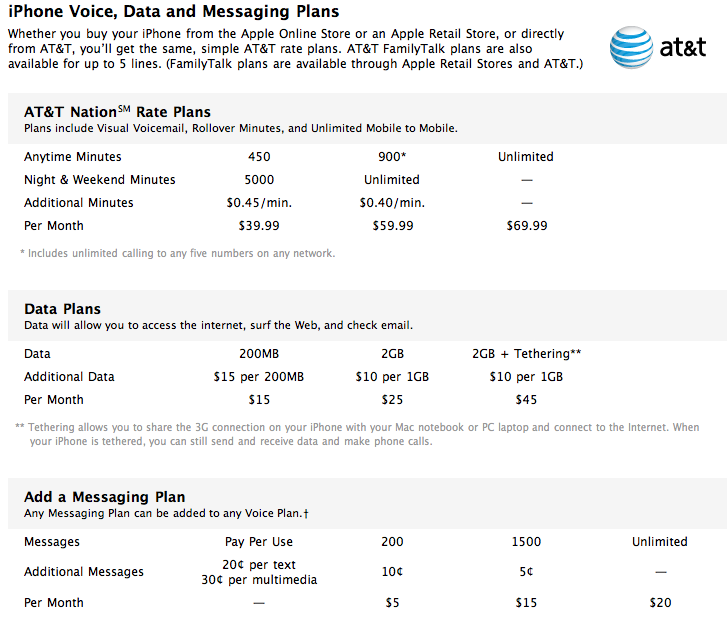Screen dimensions: 727x619
Task: Click the $25 data plan monthly price
Action: click(x=392, y=400)
